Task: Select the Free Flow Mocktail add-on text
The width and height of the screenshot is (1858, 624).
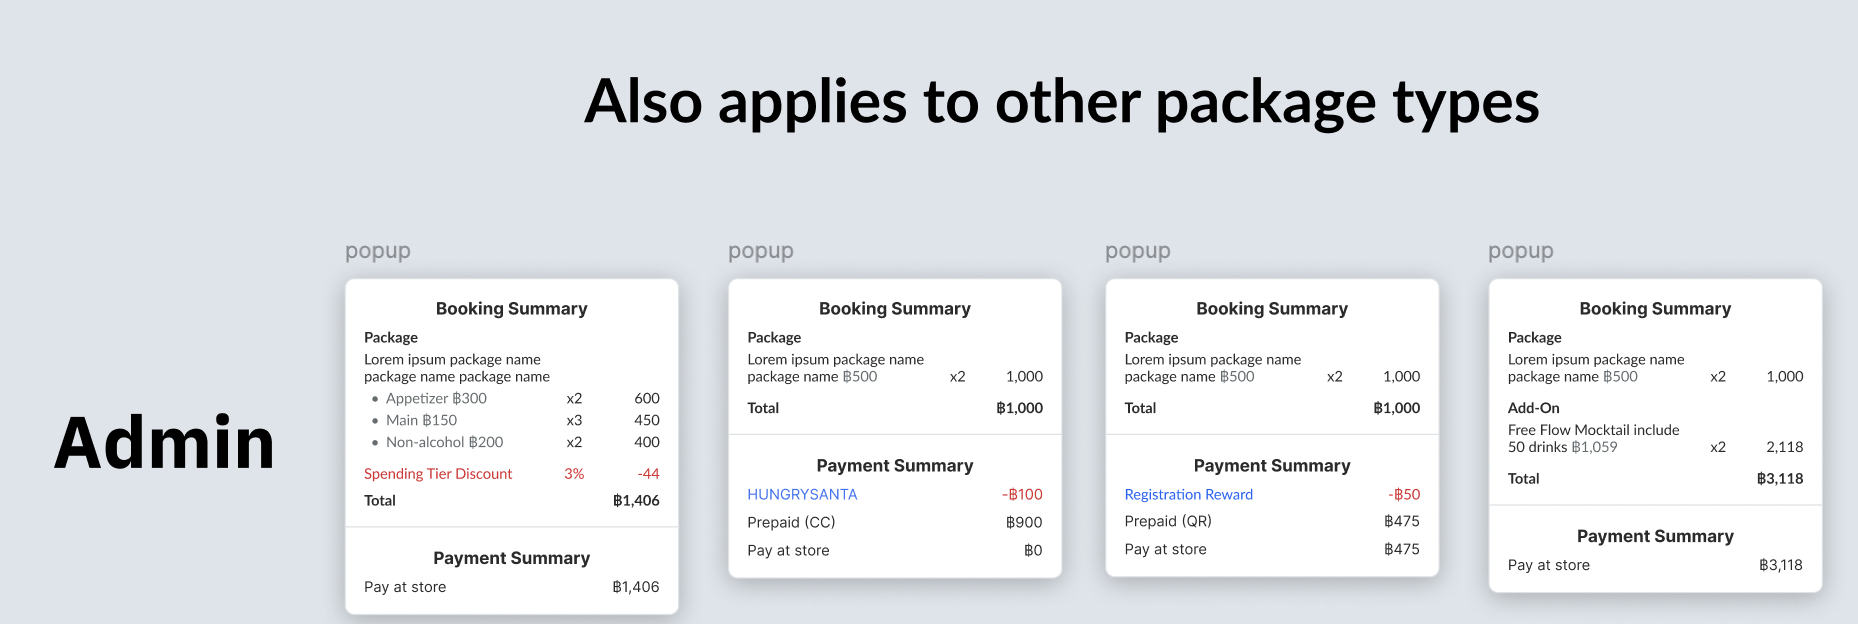Action: click(x=1593, y=438)
